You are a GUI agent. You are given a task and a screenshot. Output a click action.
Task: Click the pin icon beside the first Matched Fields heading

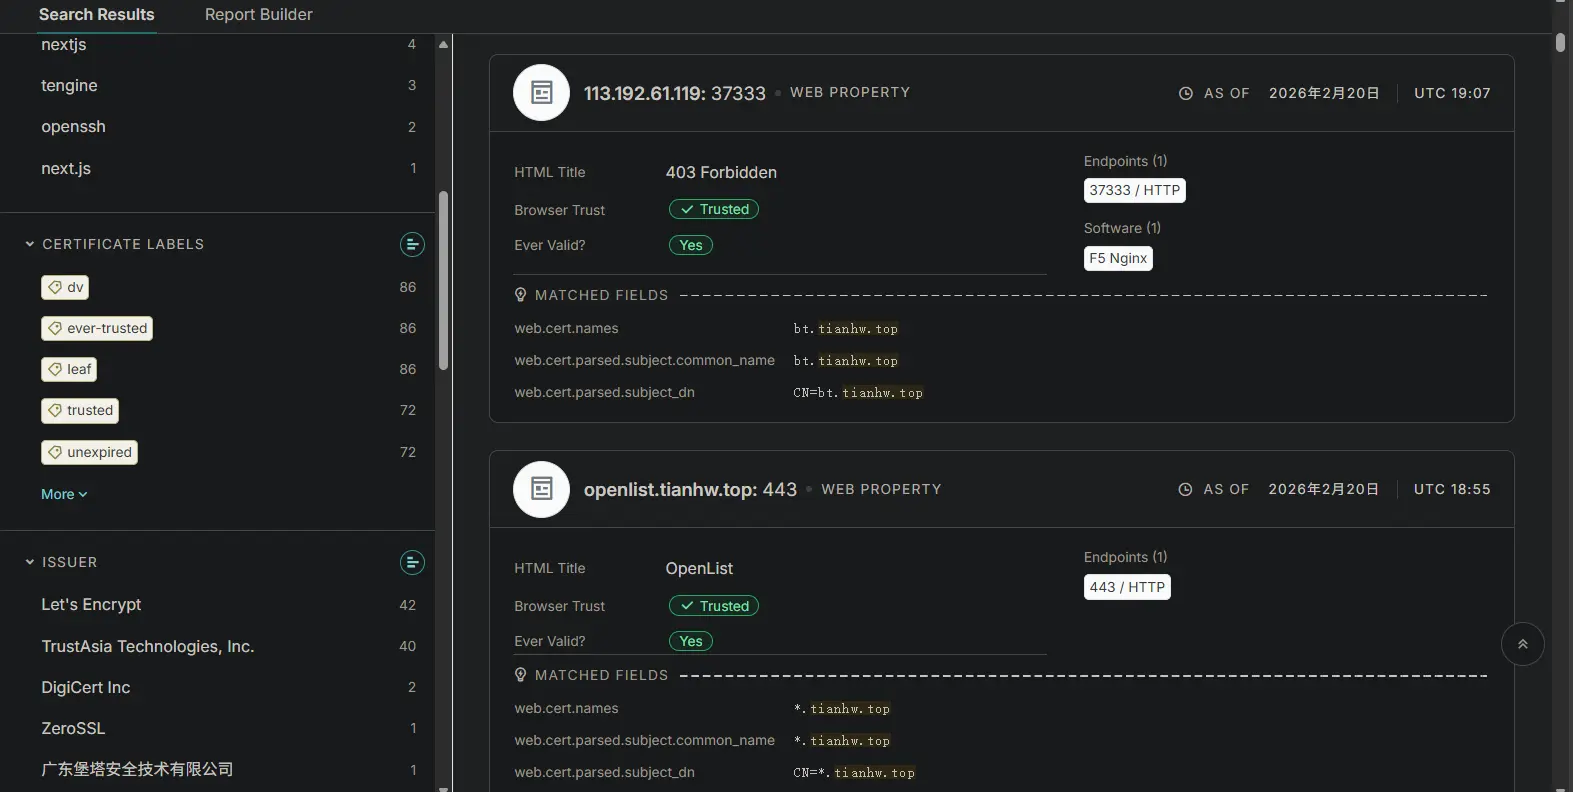pyautogui.click(x=520, y=295)
